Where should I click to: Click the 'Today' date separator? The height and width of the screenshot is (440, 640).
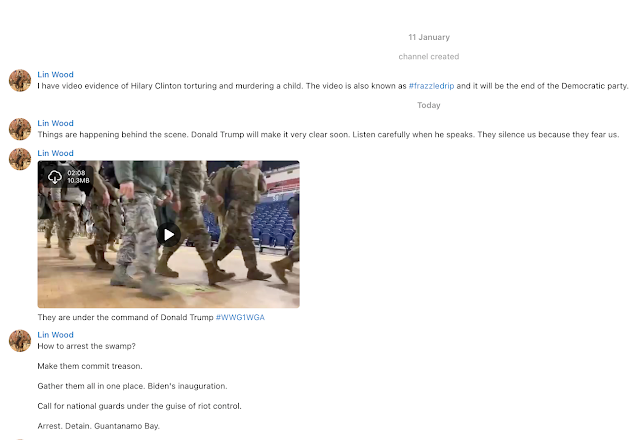pyautogui.click(x=429, y=105)
